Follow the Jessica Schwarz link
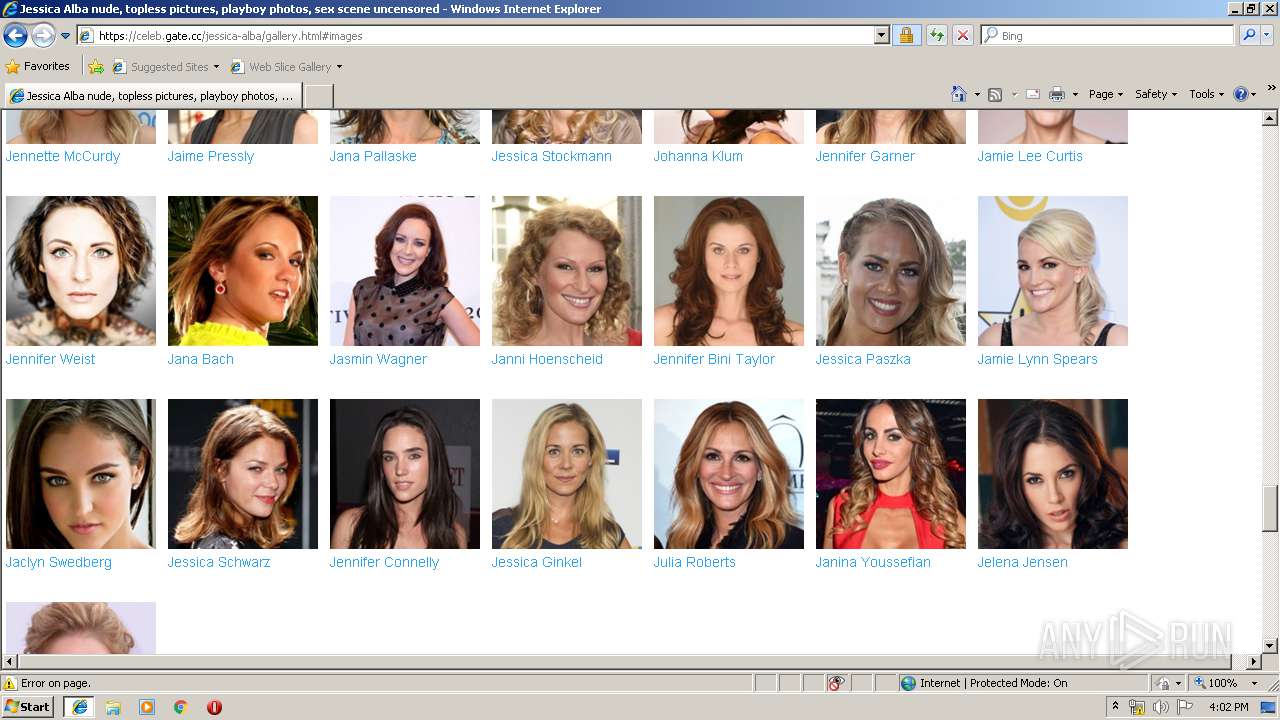 point(219,562)
